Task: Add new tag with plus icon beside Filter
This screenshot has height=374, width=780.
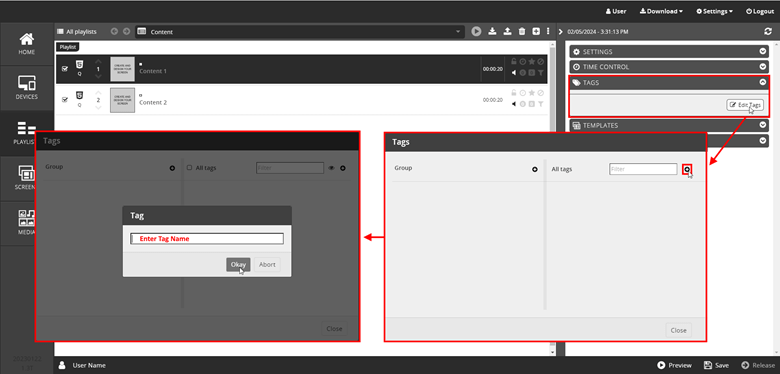Action: pos(687,170)
